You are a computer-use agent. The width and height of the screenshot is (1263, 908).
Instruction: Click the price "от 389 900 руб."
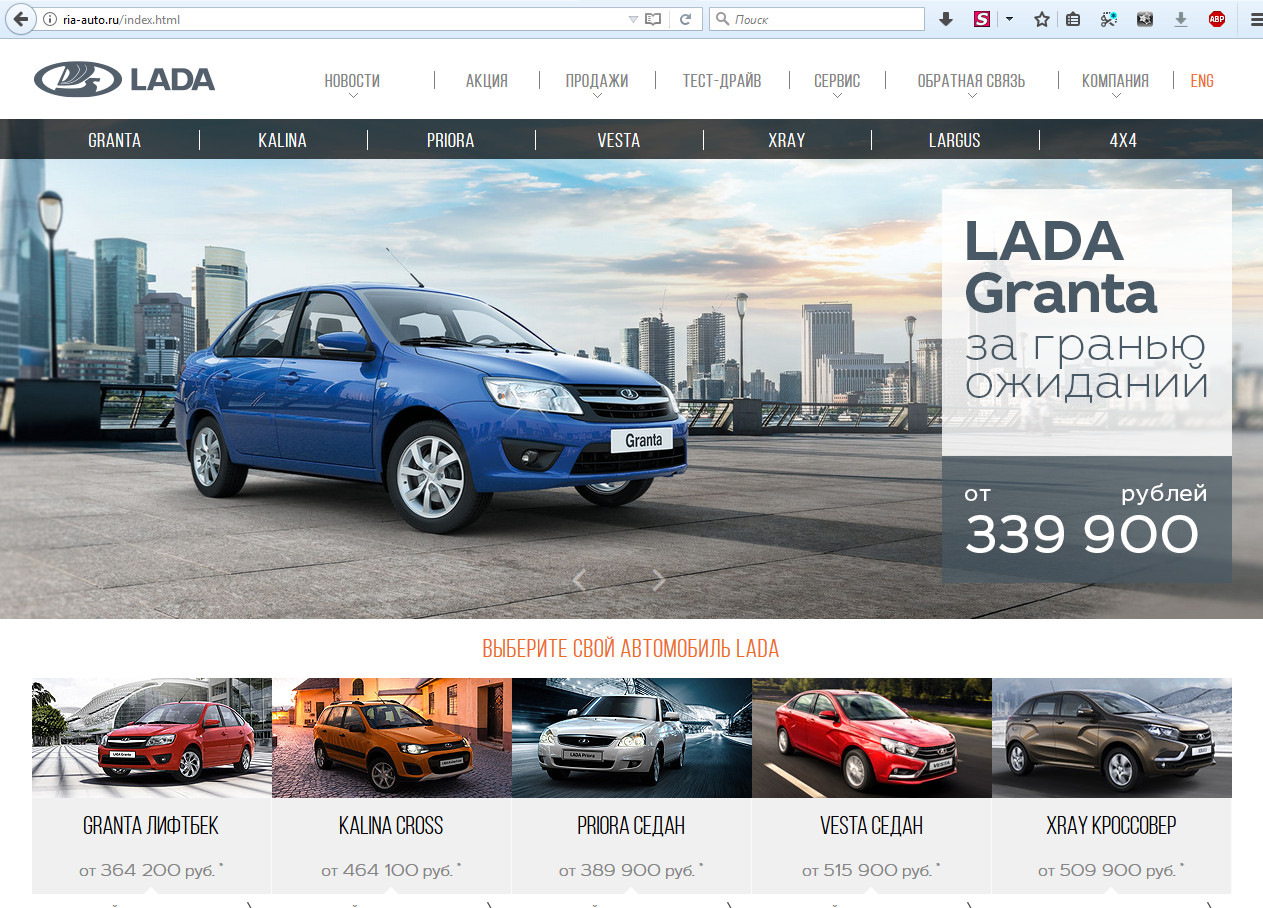coord(627,871)
